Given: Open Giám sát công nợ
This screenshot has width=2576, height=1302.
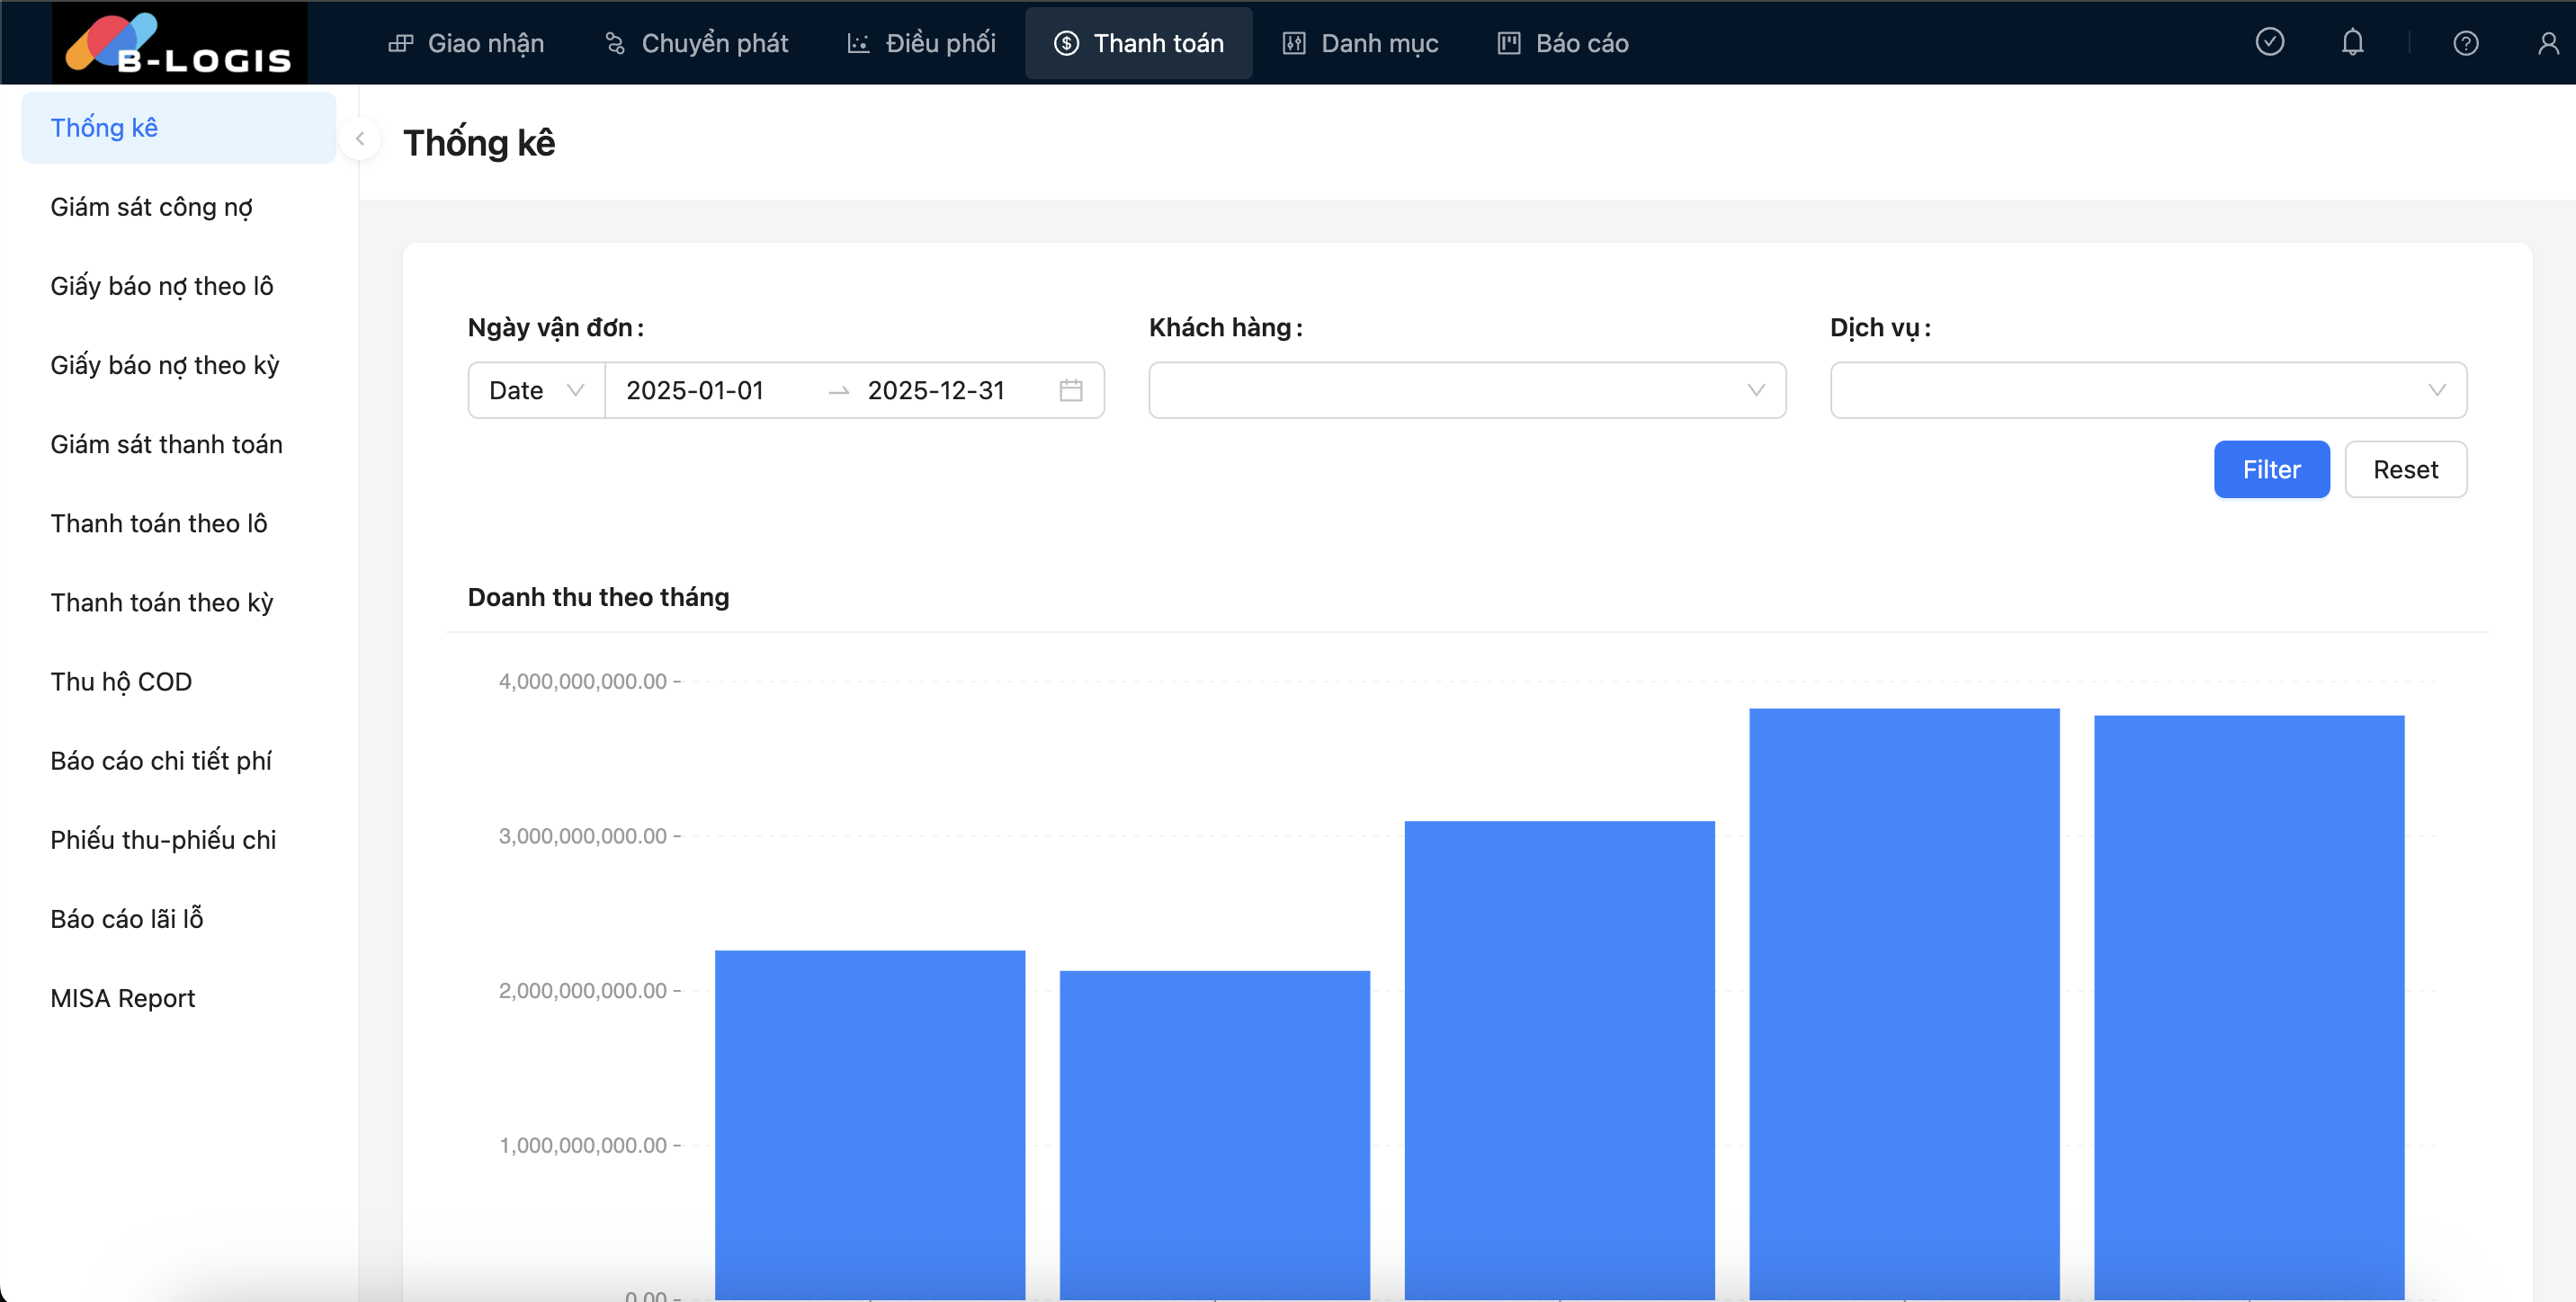Looking at the screenshot, I should (x=178, y=207).
